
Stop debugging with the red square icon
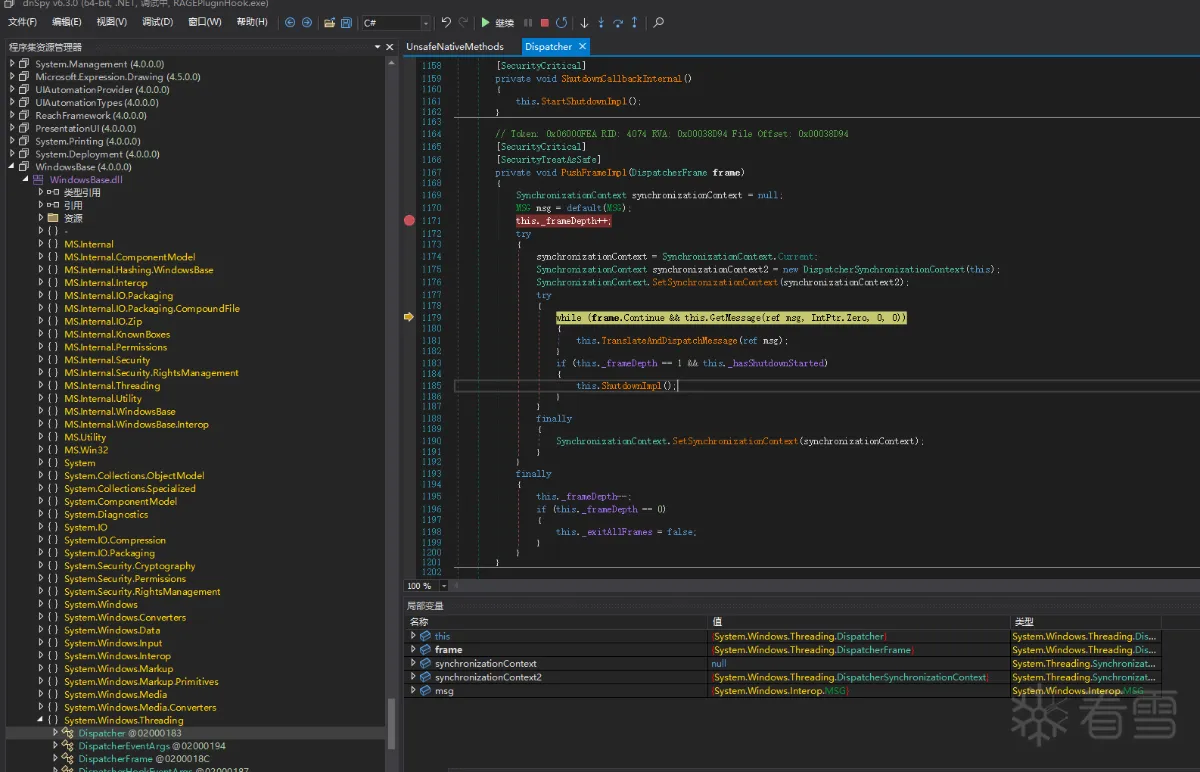coord(544,22)
